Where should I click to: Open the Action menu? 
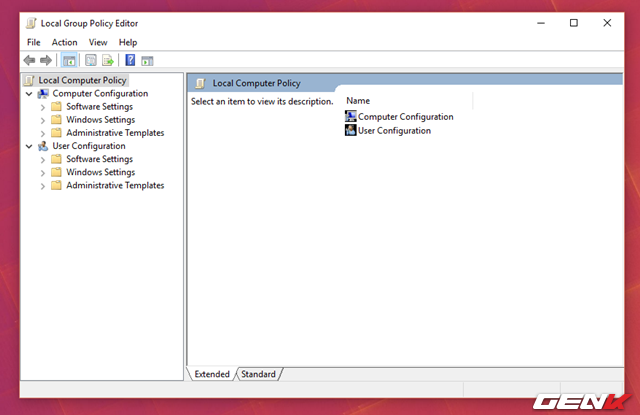(64, 42)
